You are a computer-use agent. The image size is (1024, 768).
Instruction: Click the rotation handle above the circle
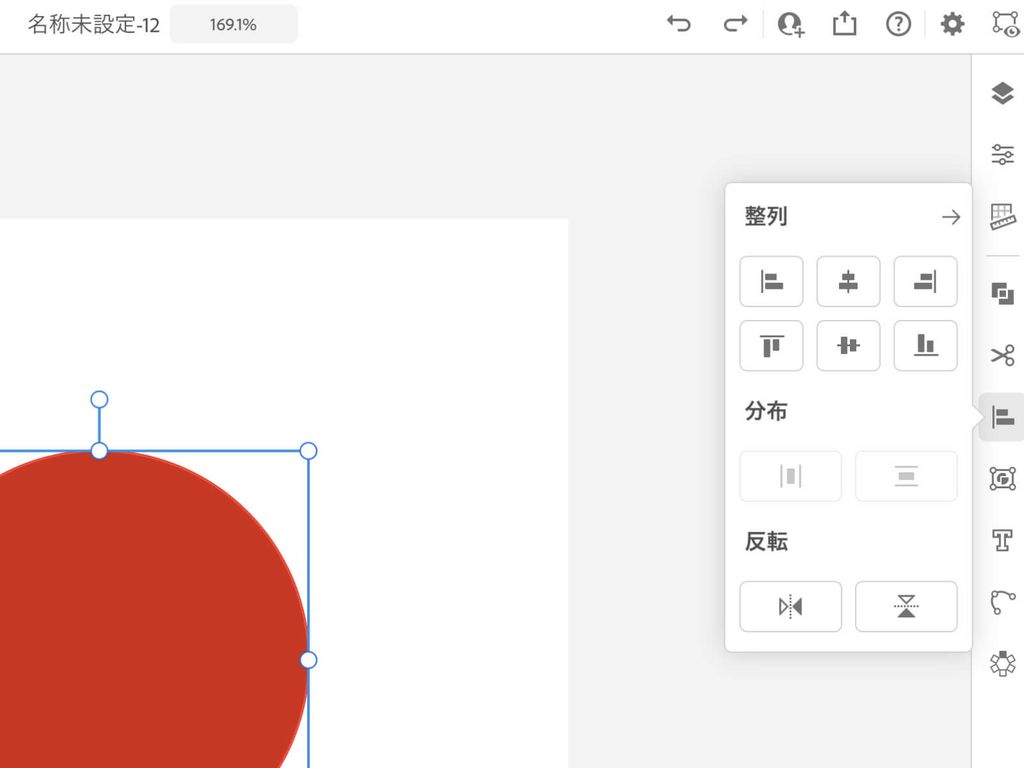[x=99, y=400]
